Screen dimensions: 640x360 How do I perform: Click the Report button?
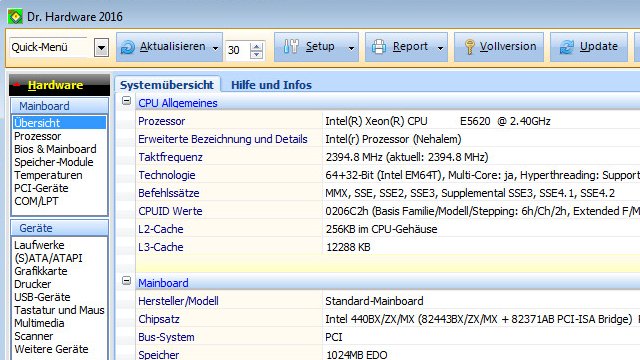pos(406,47)
